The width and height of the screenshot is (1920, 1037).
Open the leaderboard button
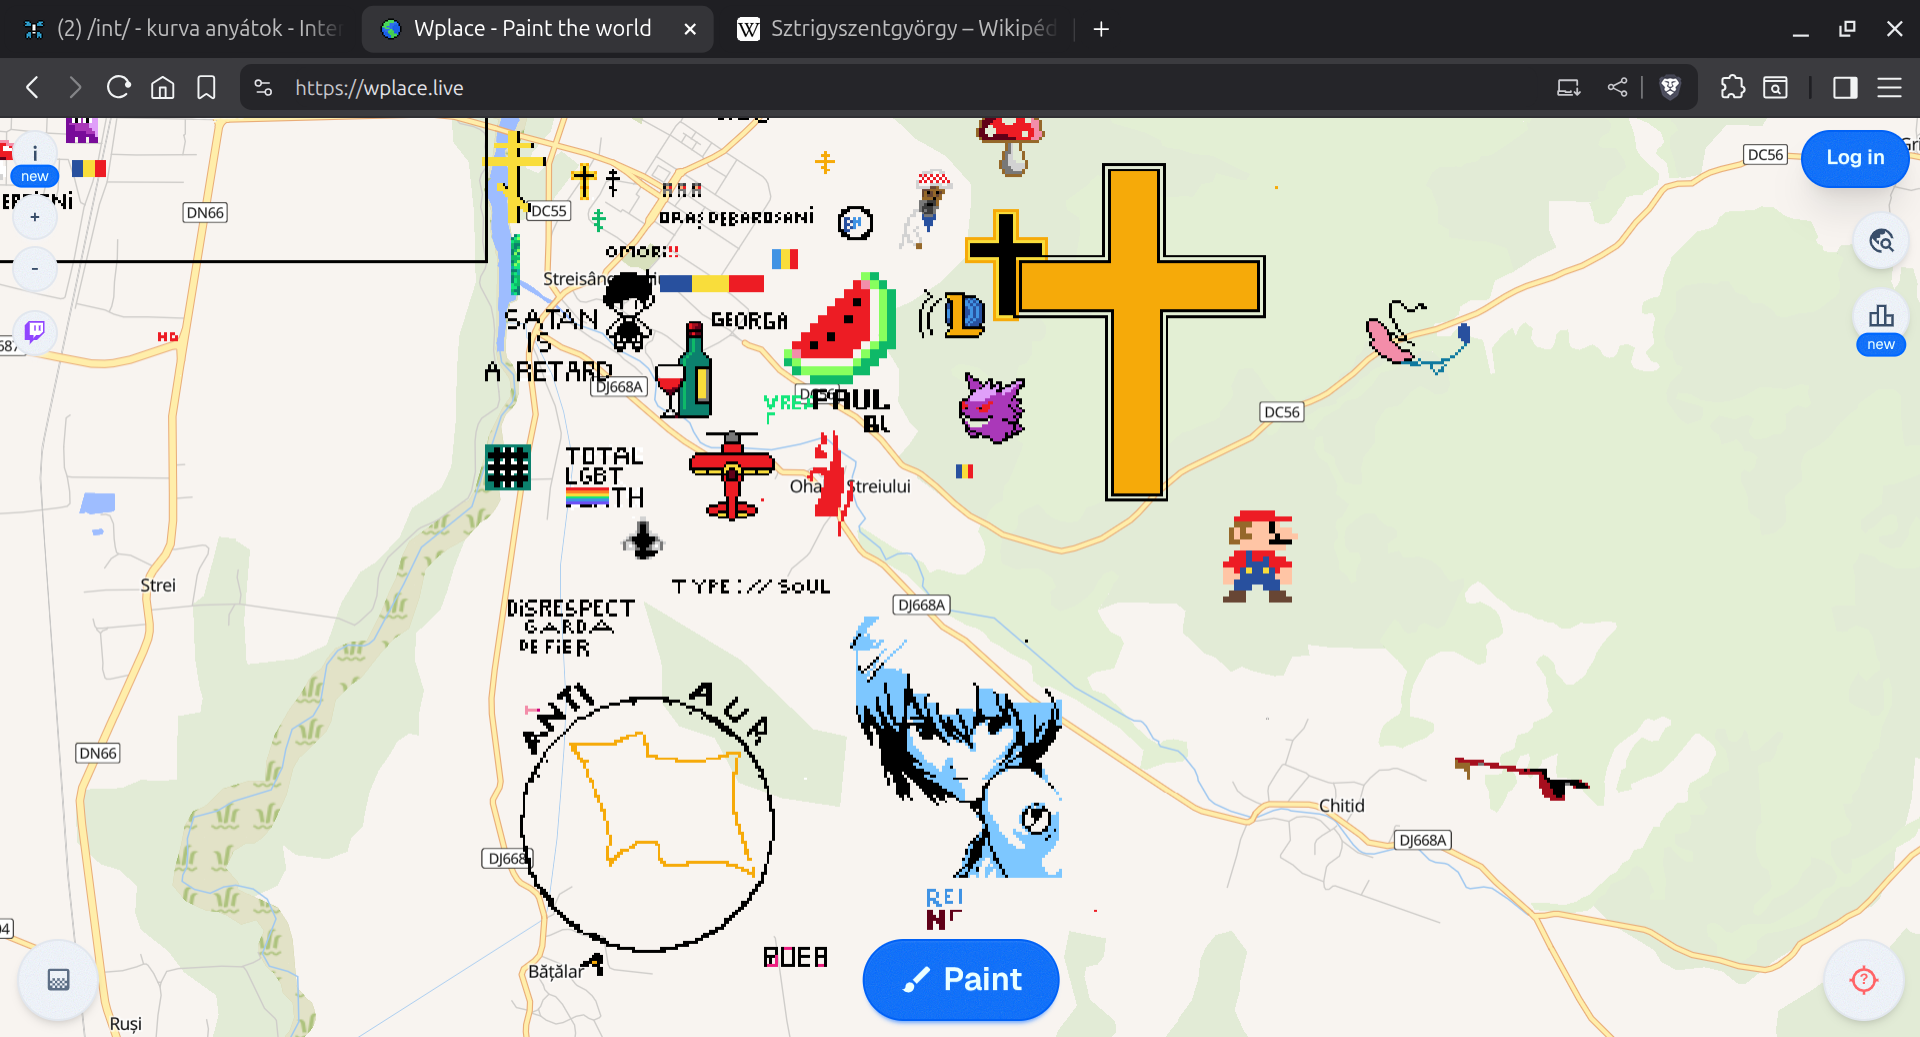click(1881, 317)
